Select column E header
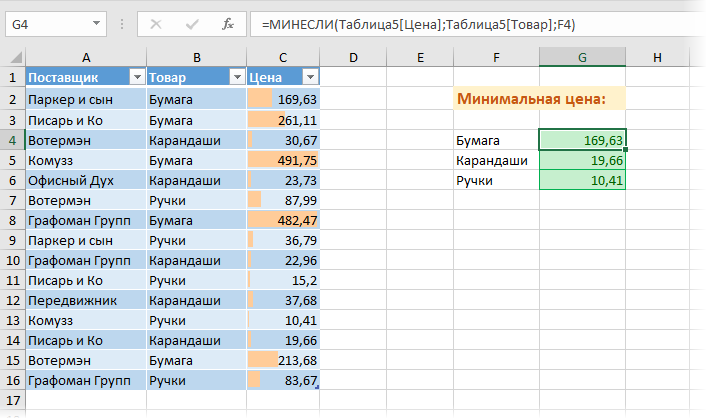The width and height of the screenshot is (707, 419). (420, 57)
